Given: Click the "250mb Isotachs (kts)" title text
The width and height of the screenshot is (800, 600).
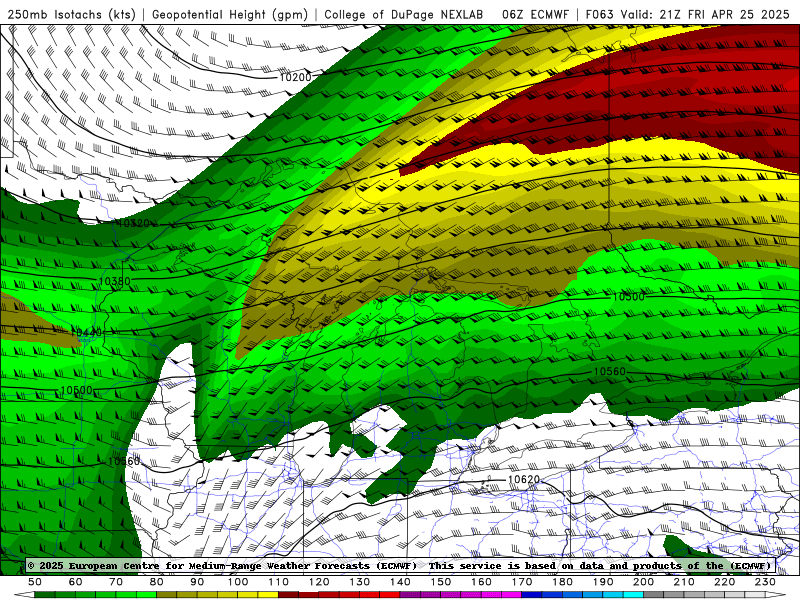Looking at the screenshot, I should click(71, 14).
